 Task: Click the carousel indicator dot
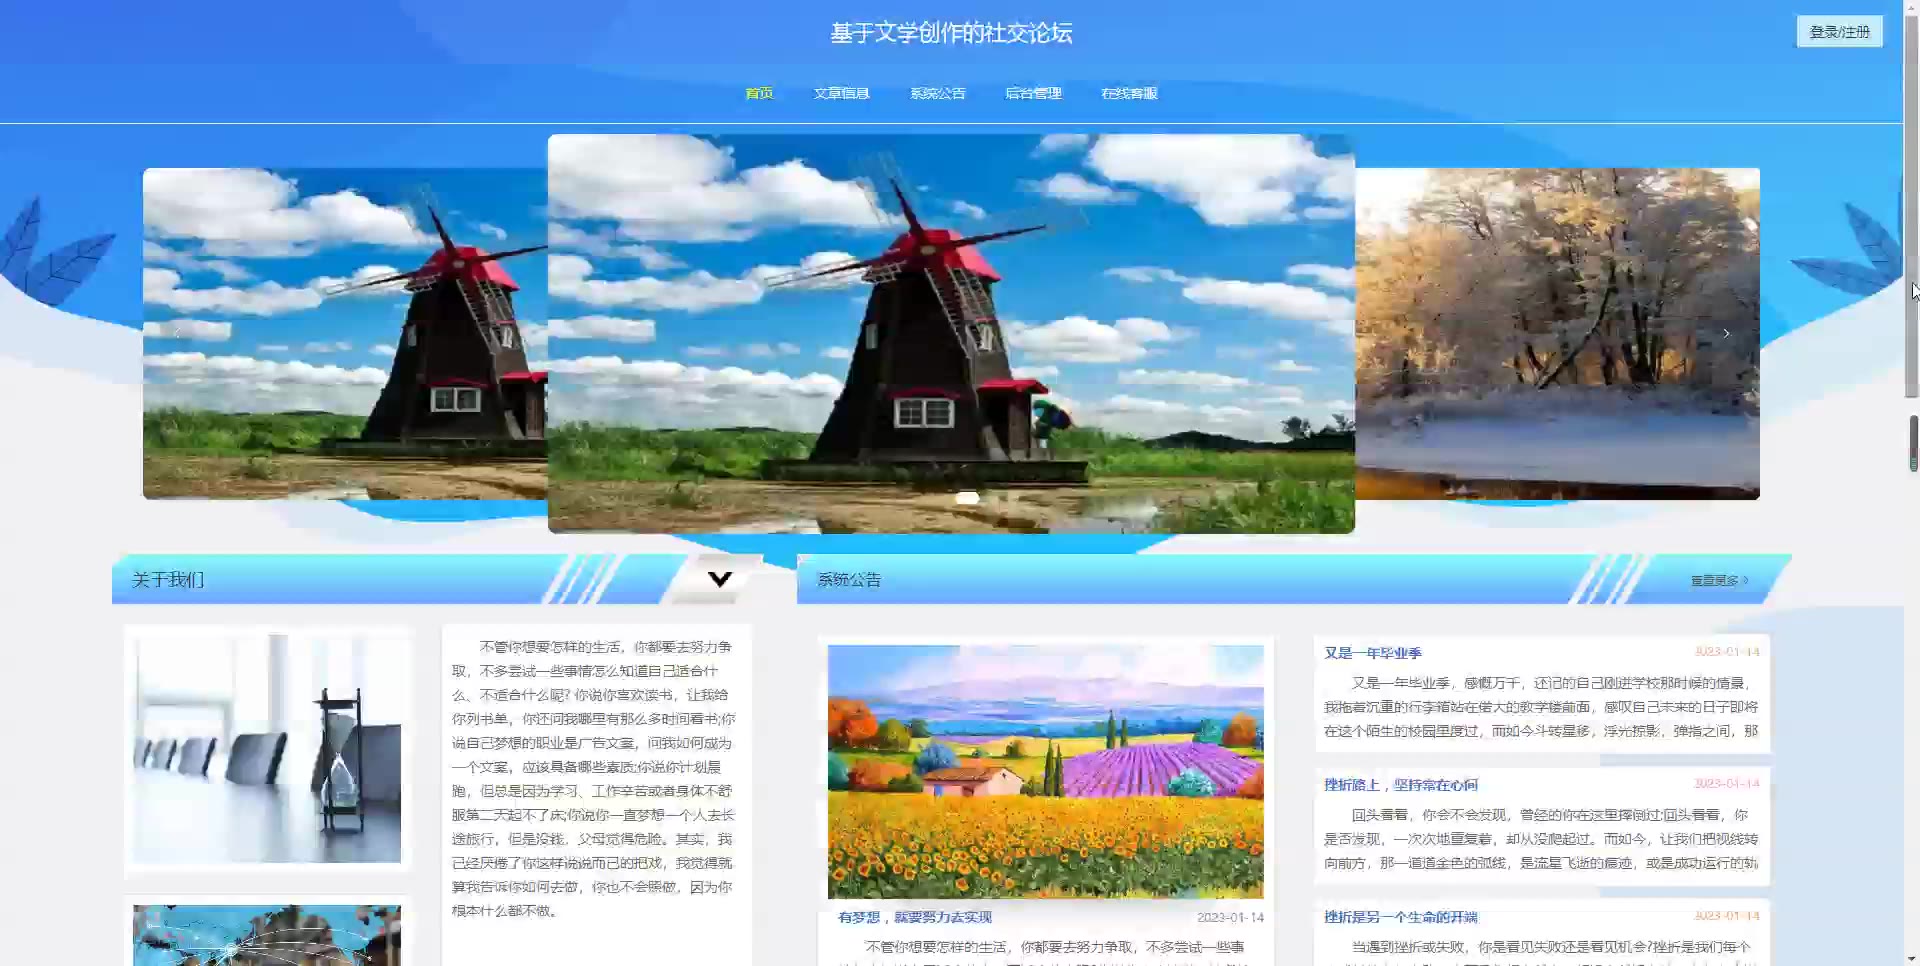[x=967, y=497]
